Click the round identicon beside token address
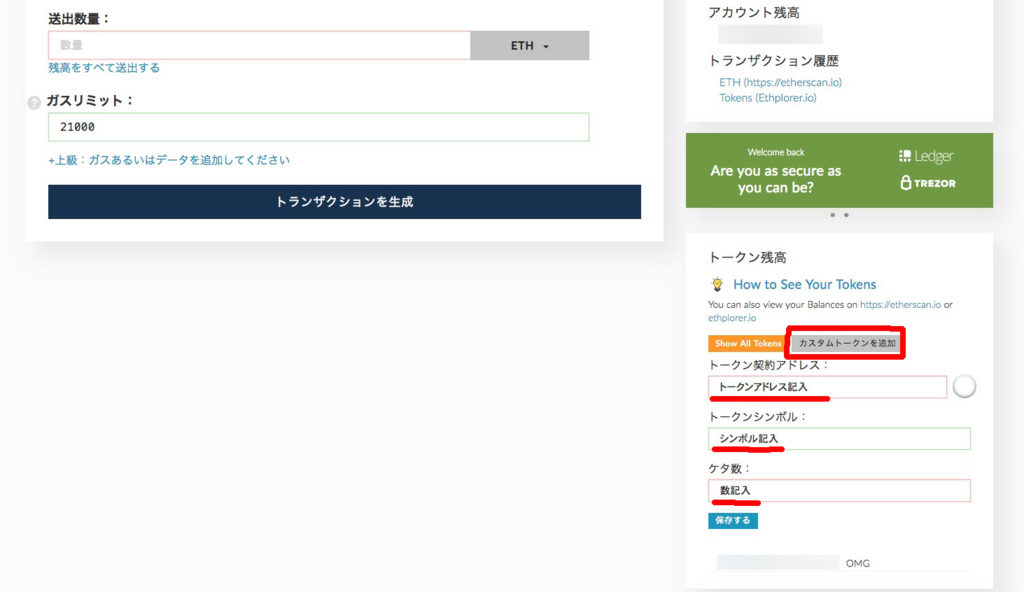 (x=964, y=387)
